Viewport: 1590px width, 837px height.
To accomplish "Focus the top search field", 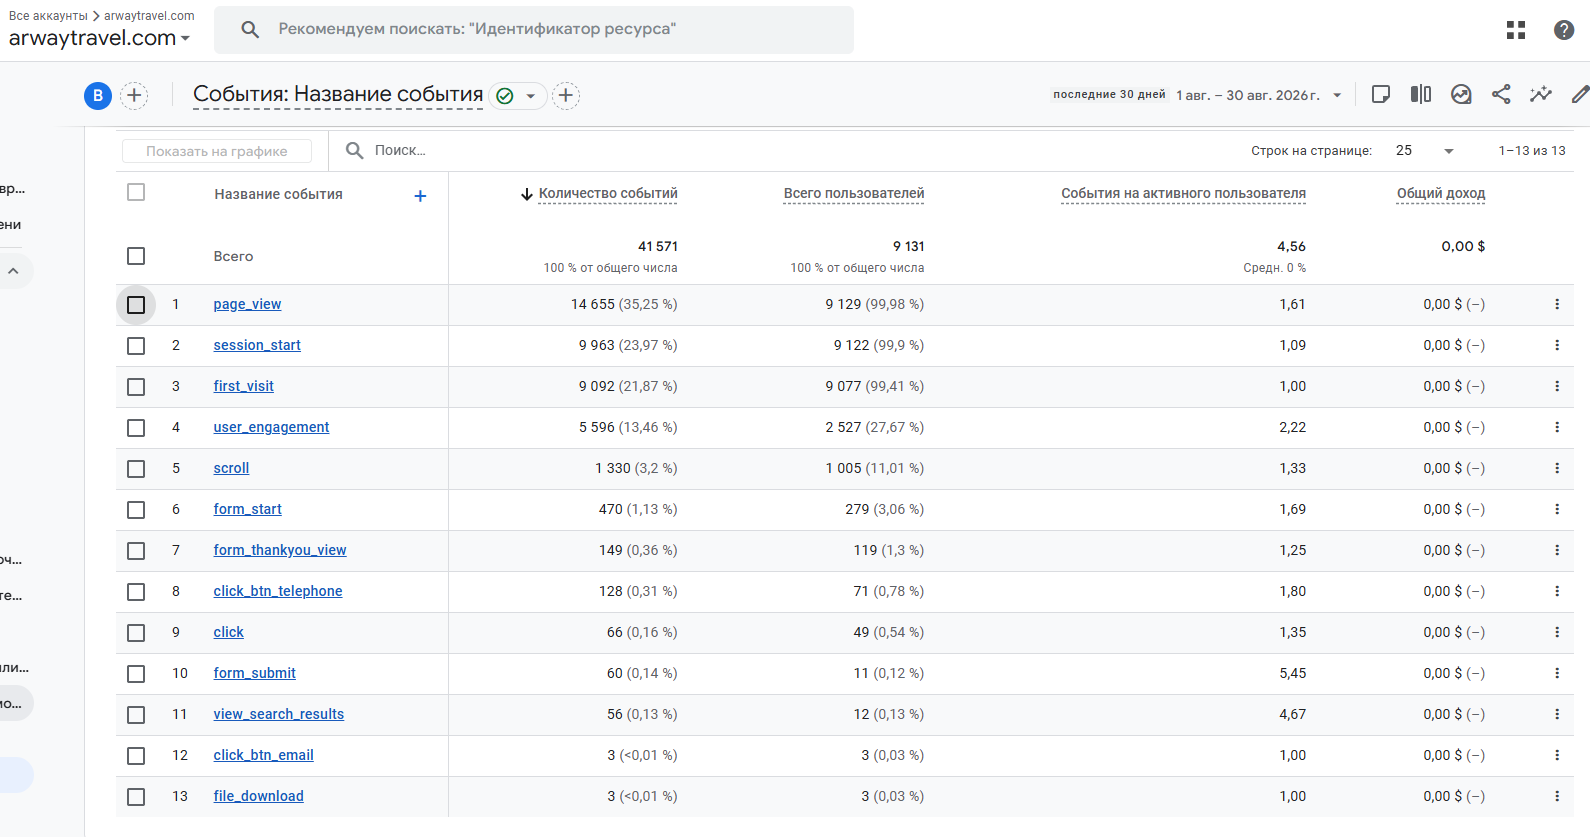I will pyautogui.click(x=534, y=29).
